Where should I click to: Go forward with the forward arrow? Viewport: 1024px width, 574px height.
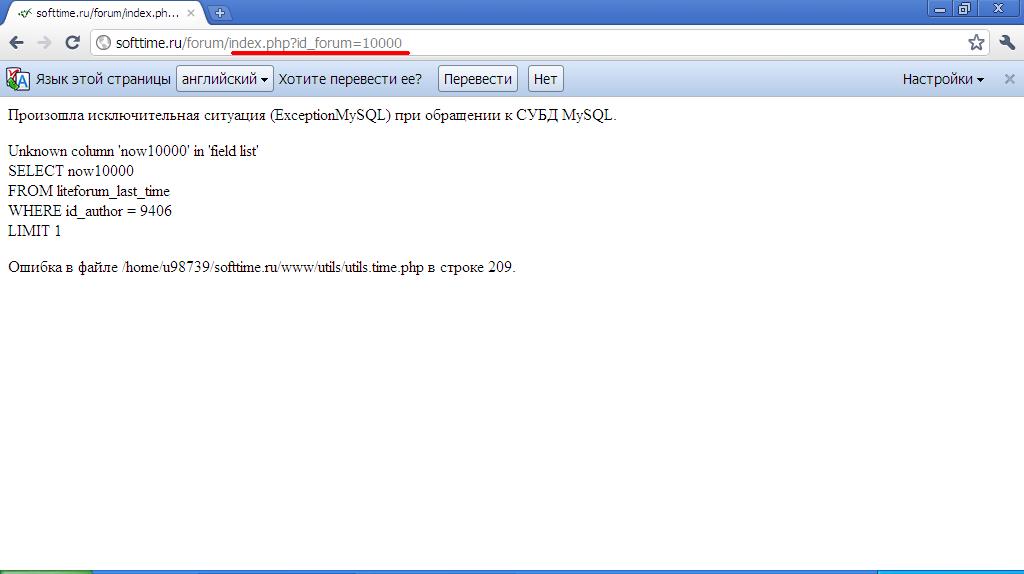click(x=44, y=43)
